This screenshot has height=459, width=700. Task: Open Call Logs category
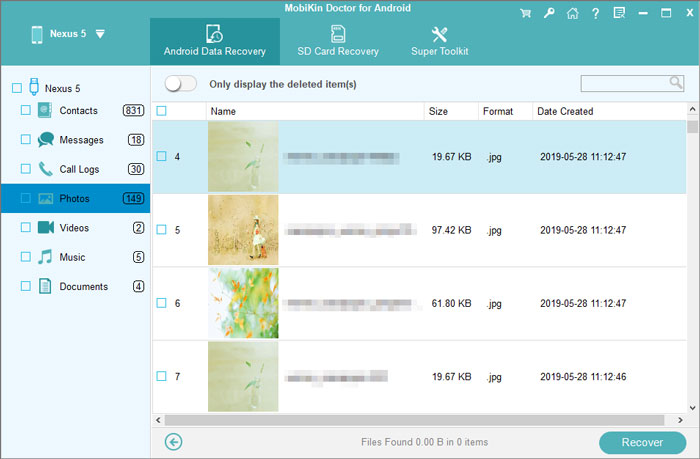[x=78, y=169]
